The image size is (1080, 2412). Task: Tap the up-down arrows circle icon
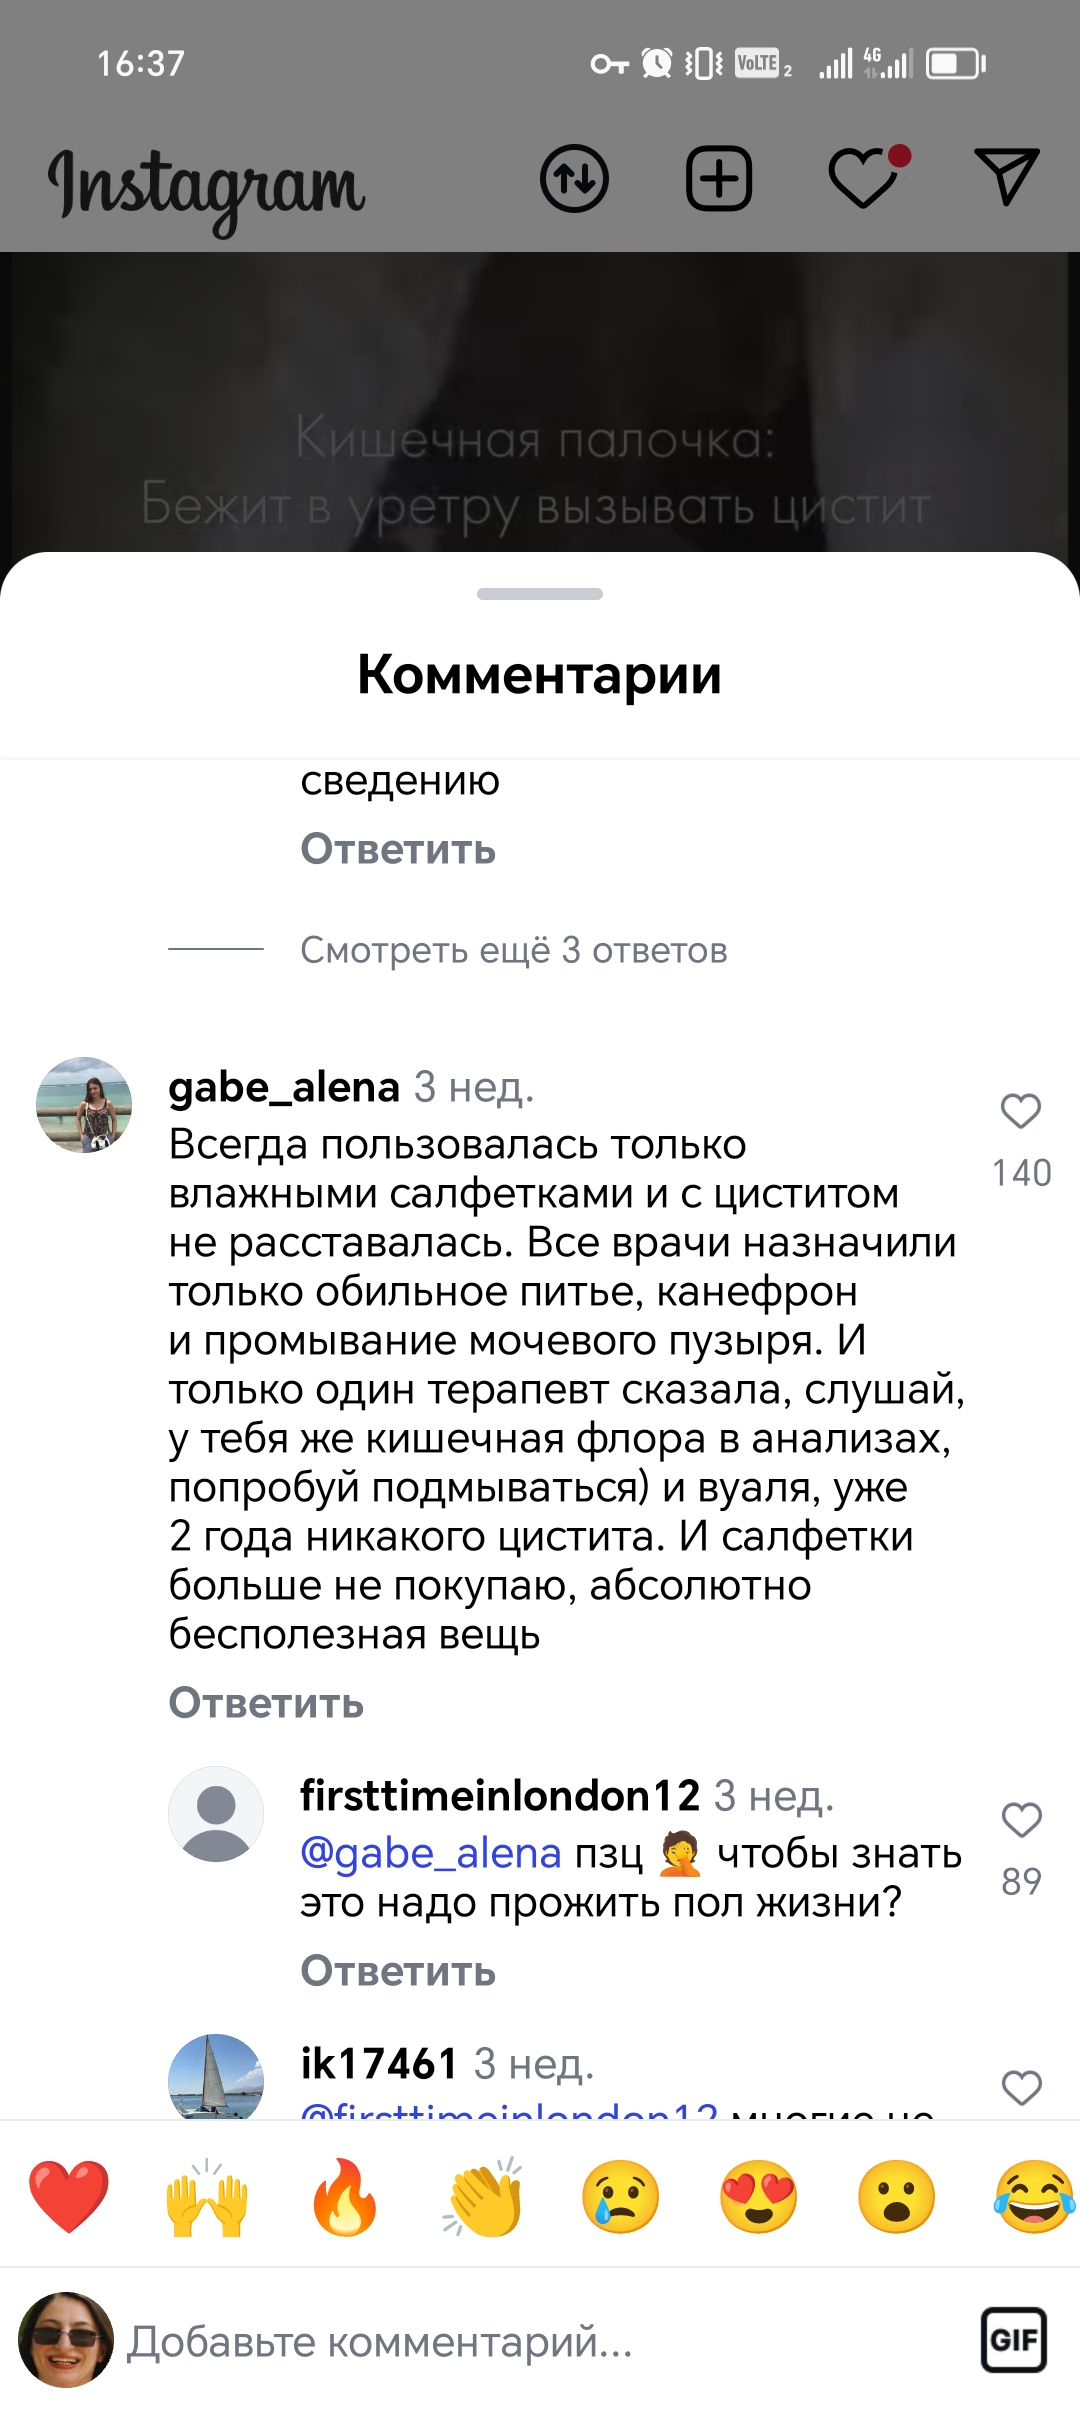(x=575, y=179)
